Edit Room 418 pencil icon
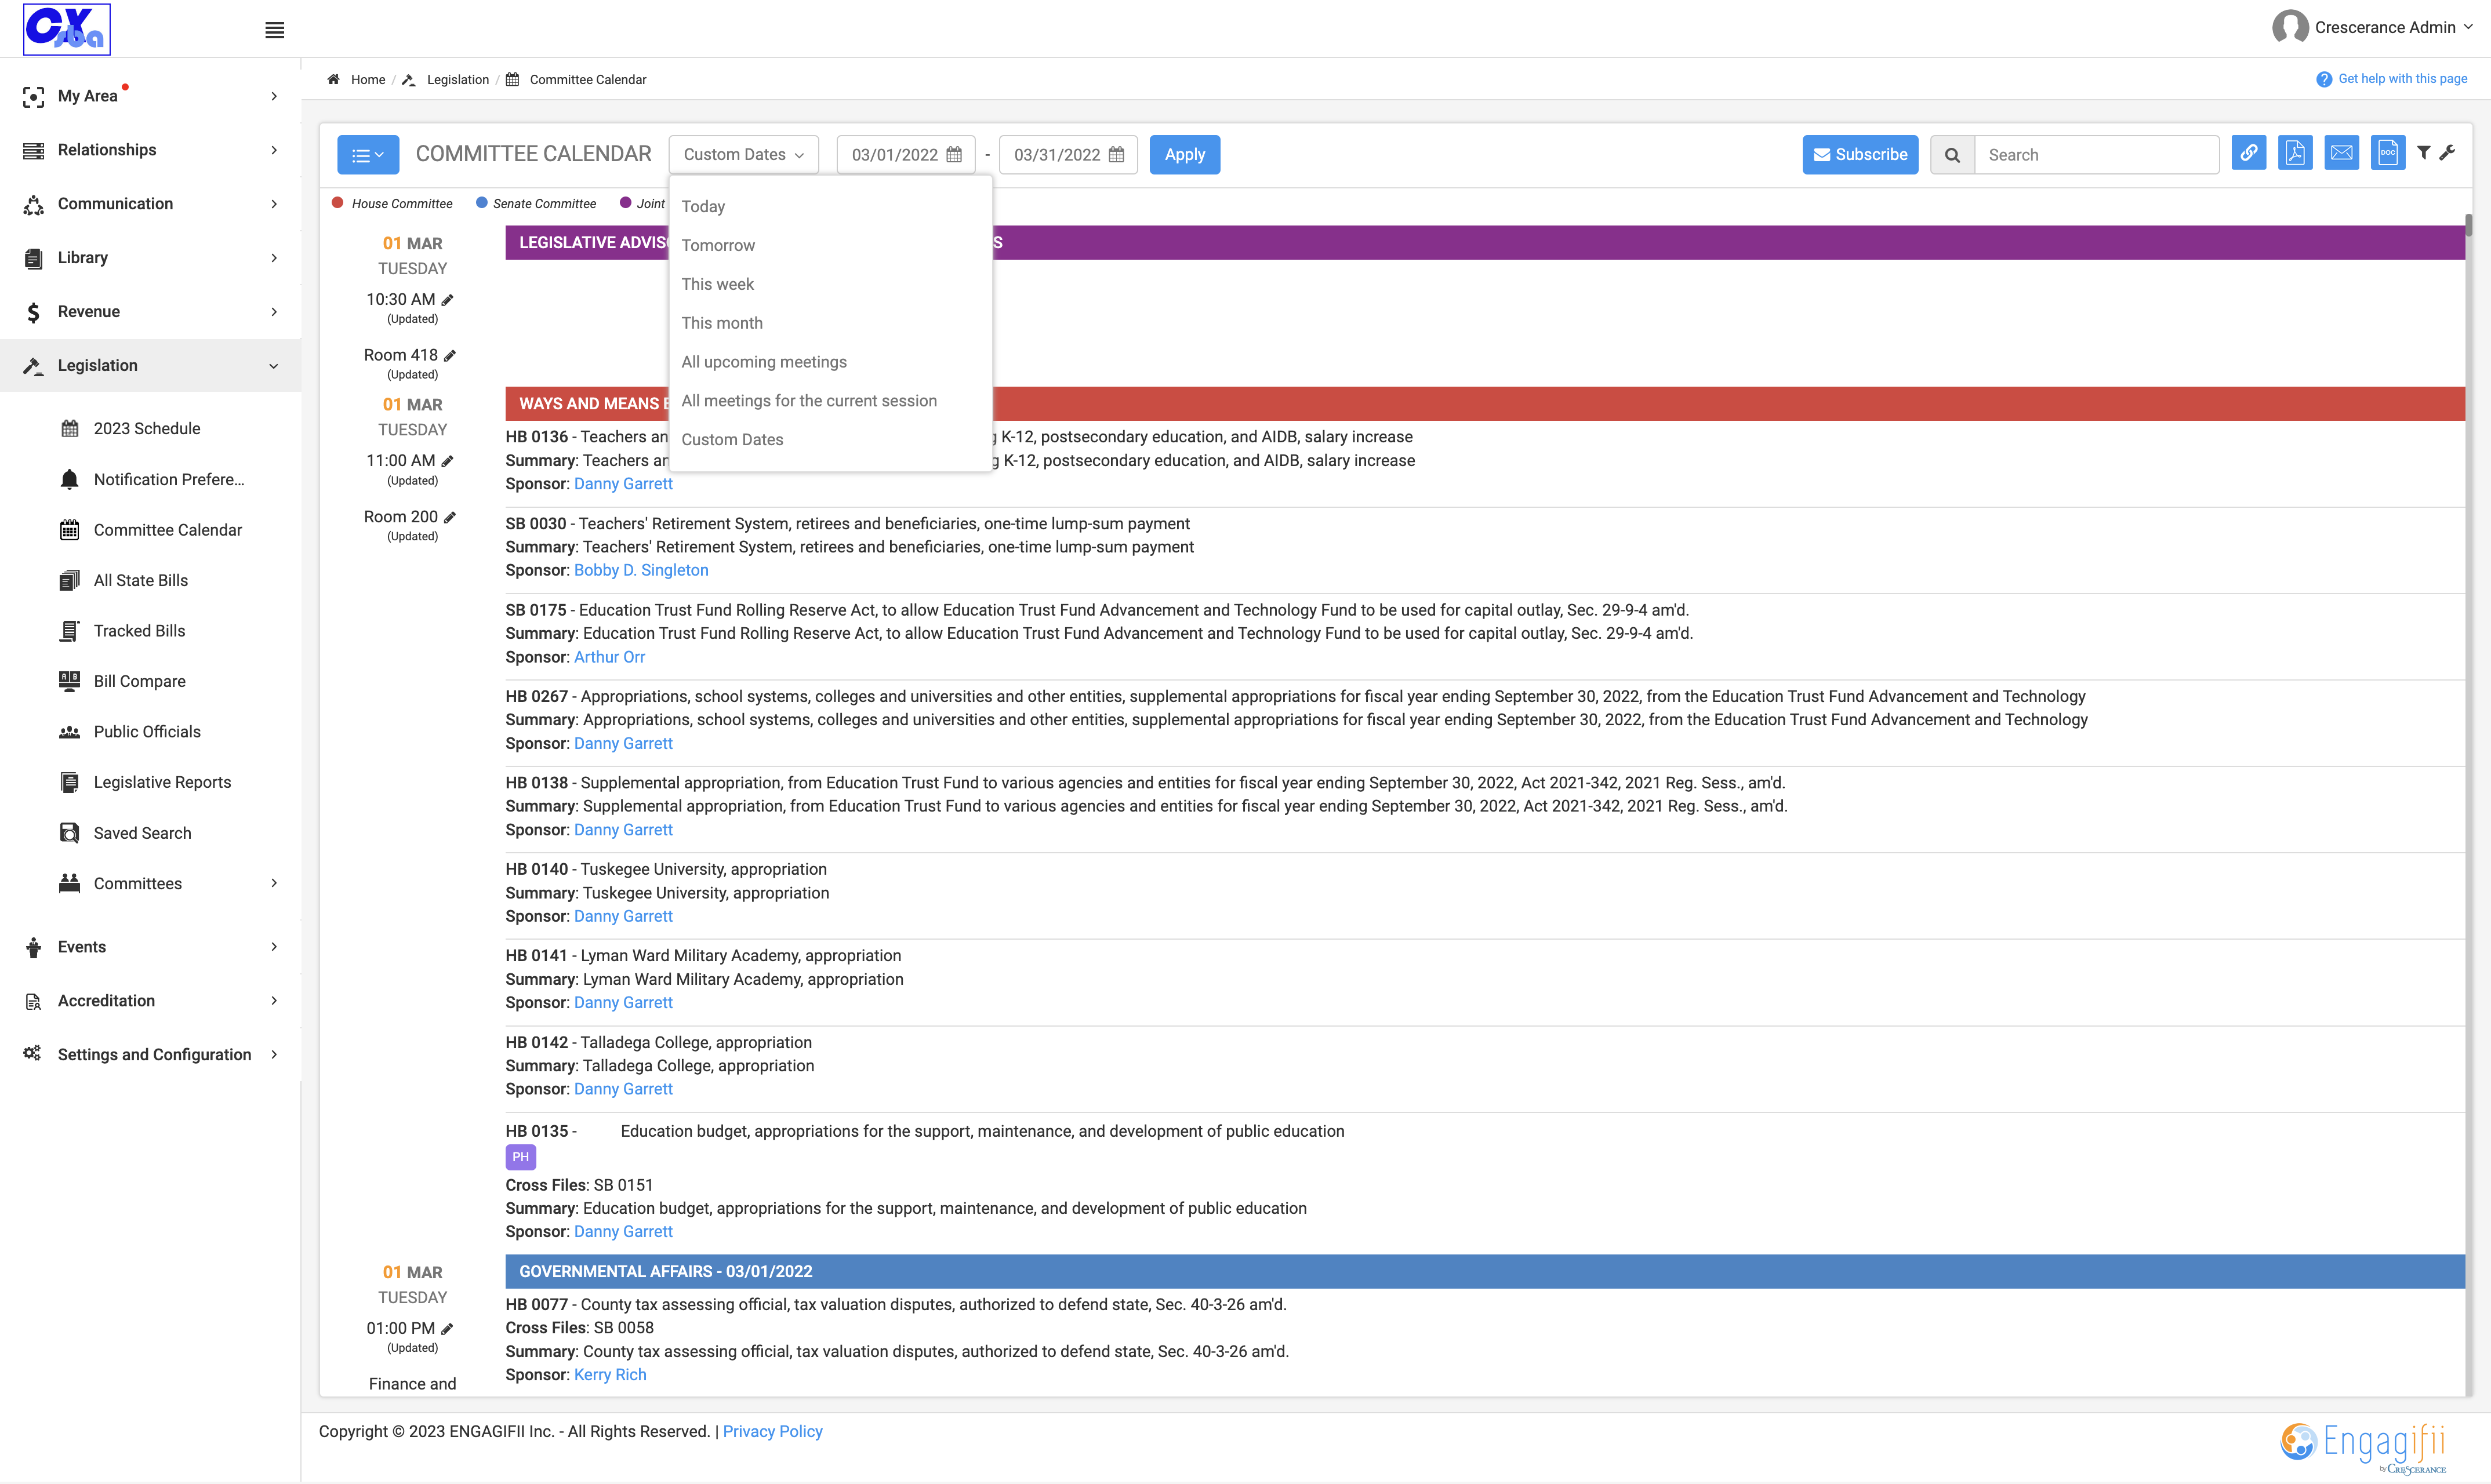The width and height of the screenshot is (2491, 1484). click(x=450, y=356)
